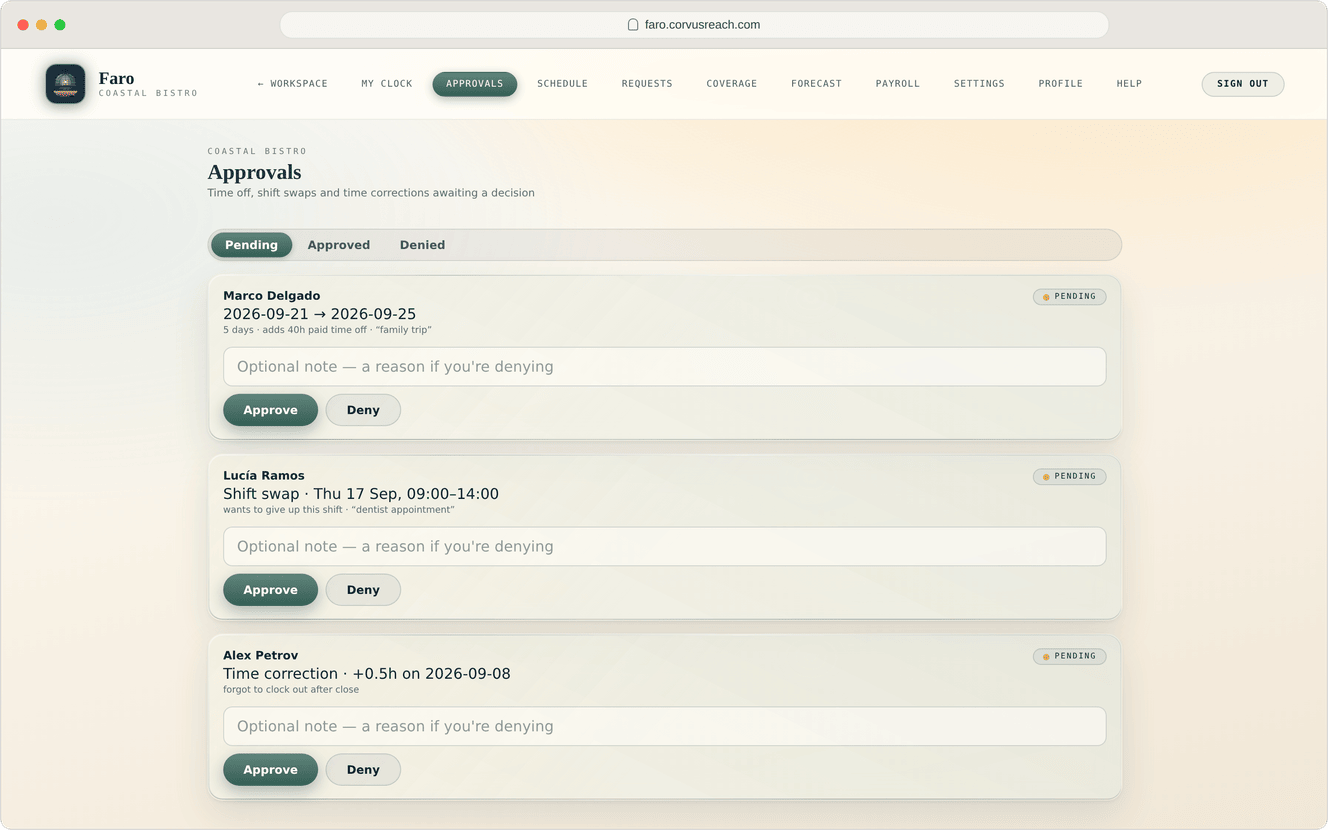1328x830 pixels.
Task: Deny Lucía Ramos's shift swap
Action: [x=363, y=590]
